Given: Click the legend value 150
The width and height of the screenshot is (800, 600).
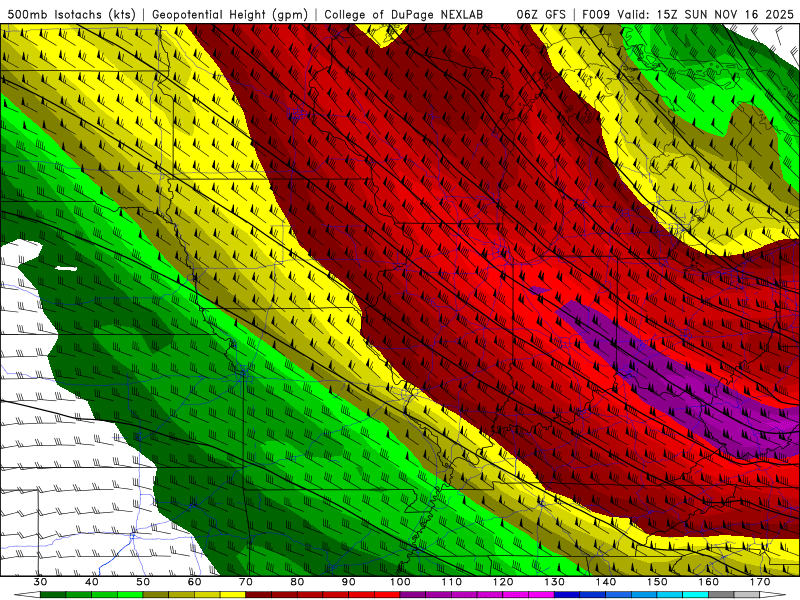Looking at the screenshot, I should pyautogui.click(x=657, y=582).
